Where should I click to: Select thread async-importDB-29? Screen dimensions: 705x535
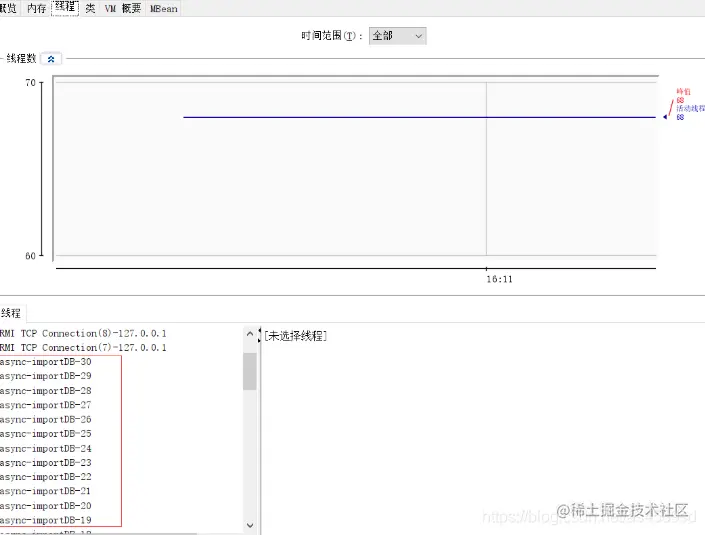tap(45, 376)
